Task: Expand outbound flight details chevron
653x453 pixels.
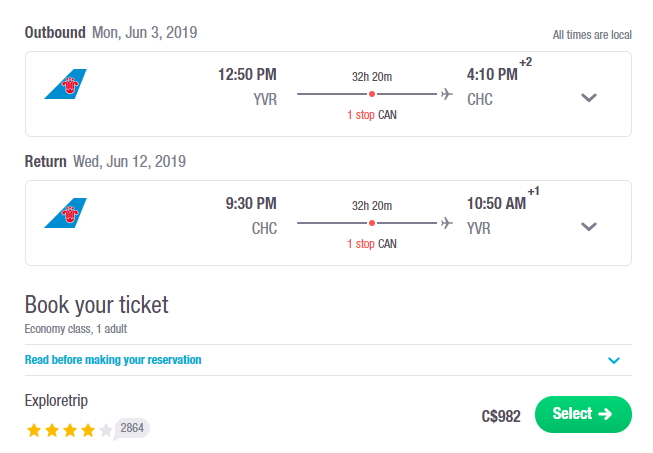Action: 589,97
